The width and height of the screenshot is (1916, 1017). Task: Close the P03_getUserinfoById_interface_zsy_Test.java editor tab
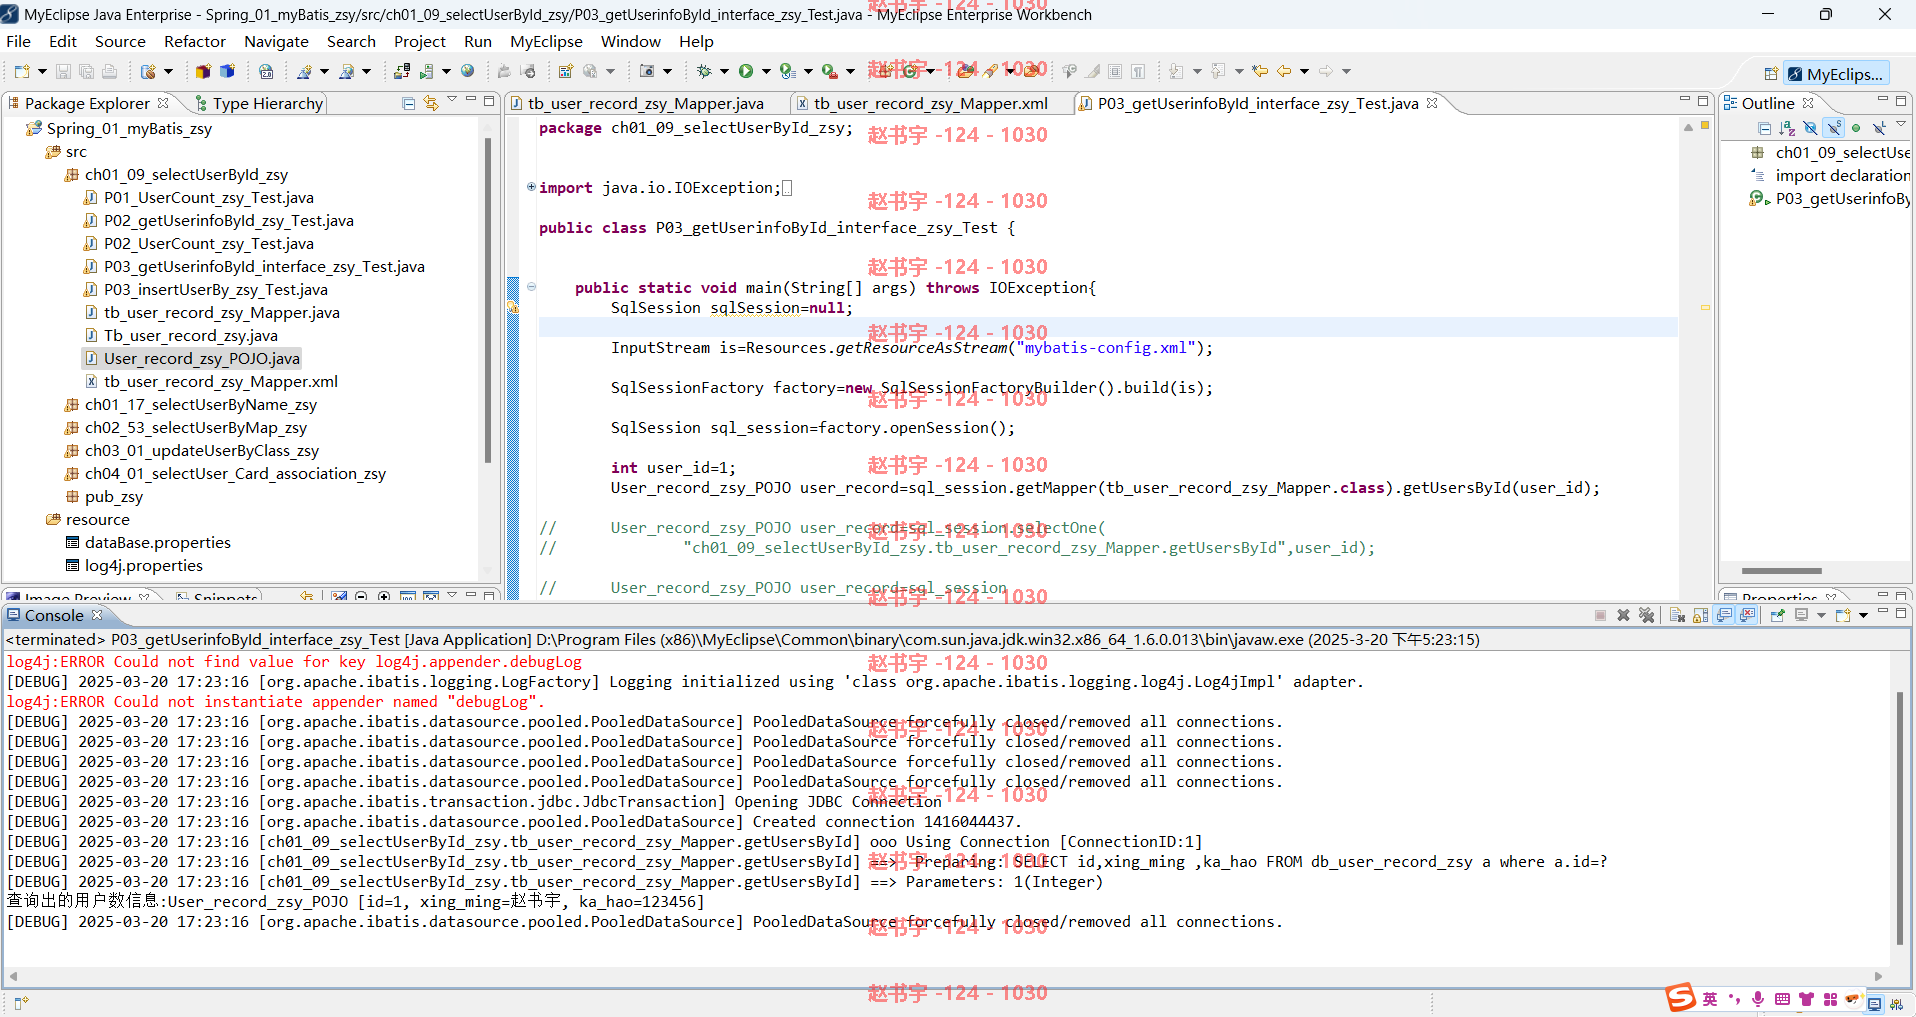pos(1432,103)
